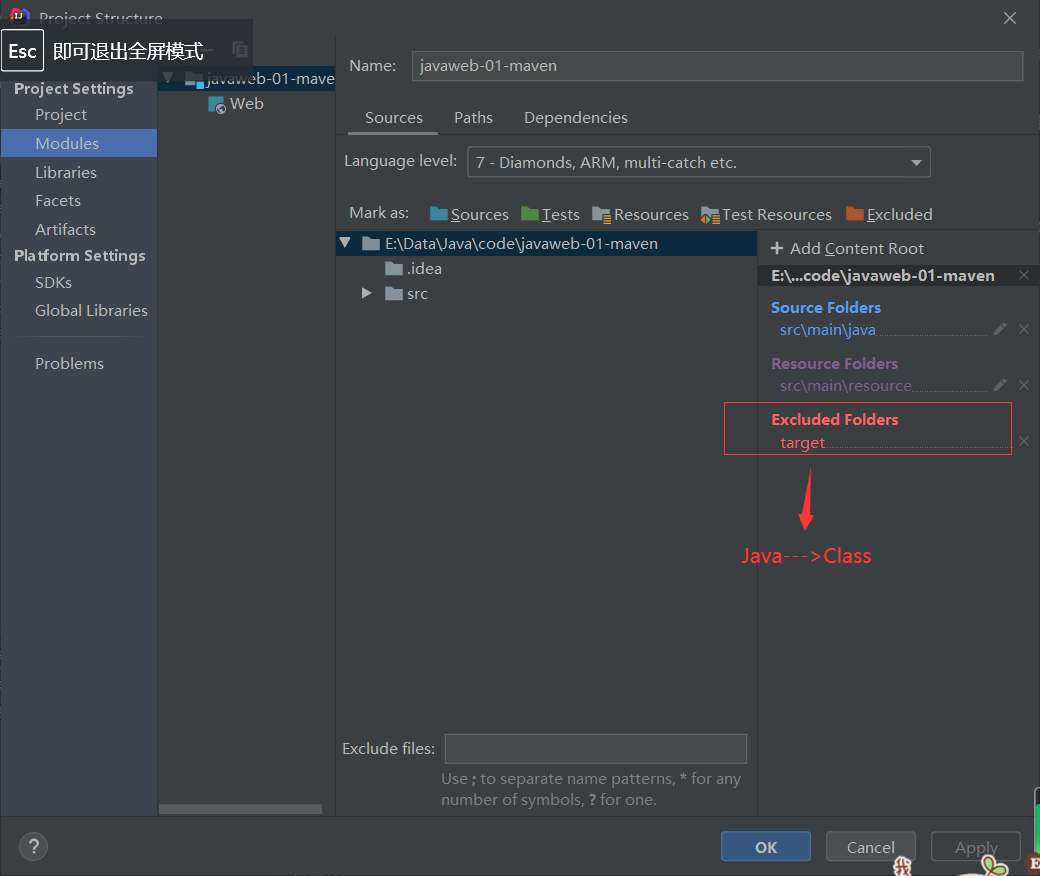The height and width of the screenshot is (876, 1040).
Task: Click the OK button
Action: pyautogui.click(x=765, y=847)
